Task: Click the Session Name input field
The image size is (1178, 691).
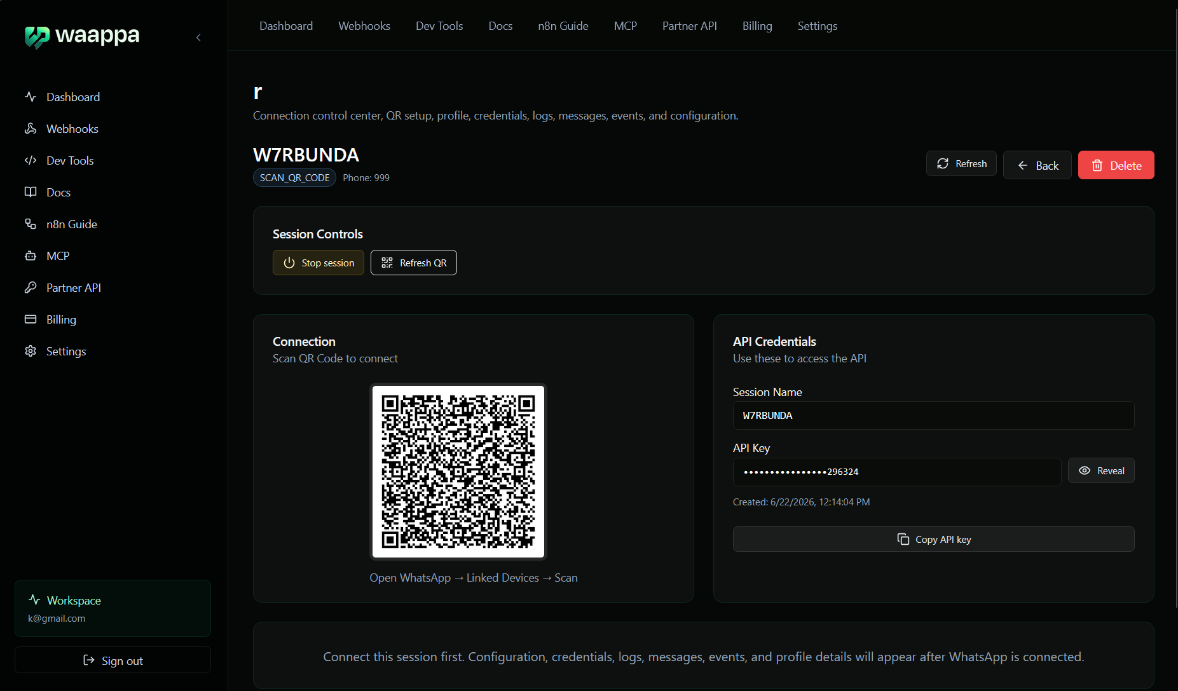Action: click(934, 415)
